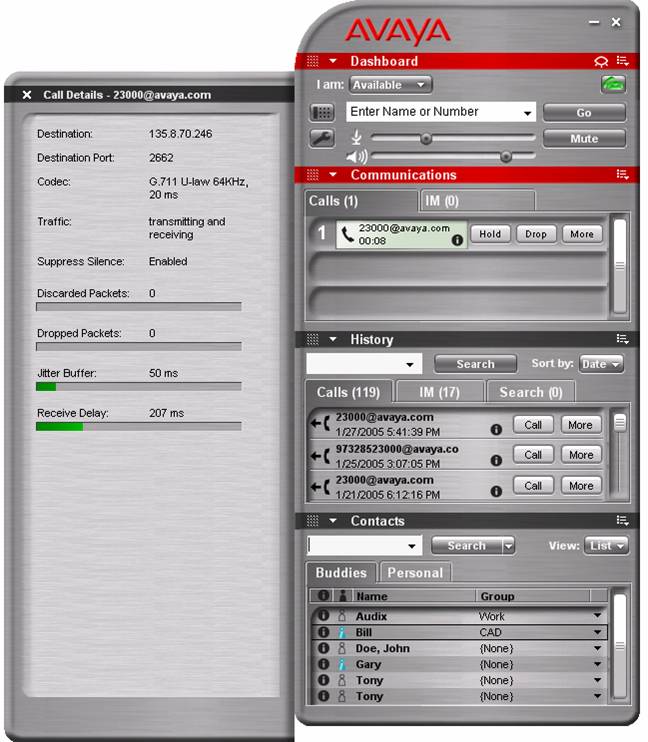Open the Contacts search field dropdown
The width and height of the screenshot is (648, 742).
(412, 546)
